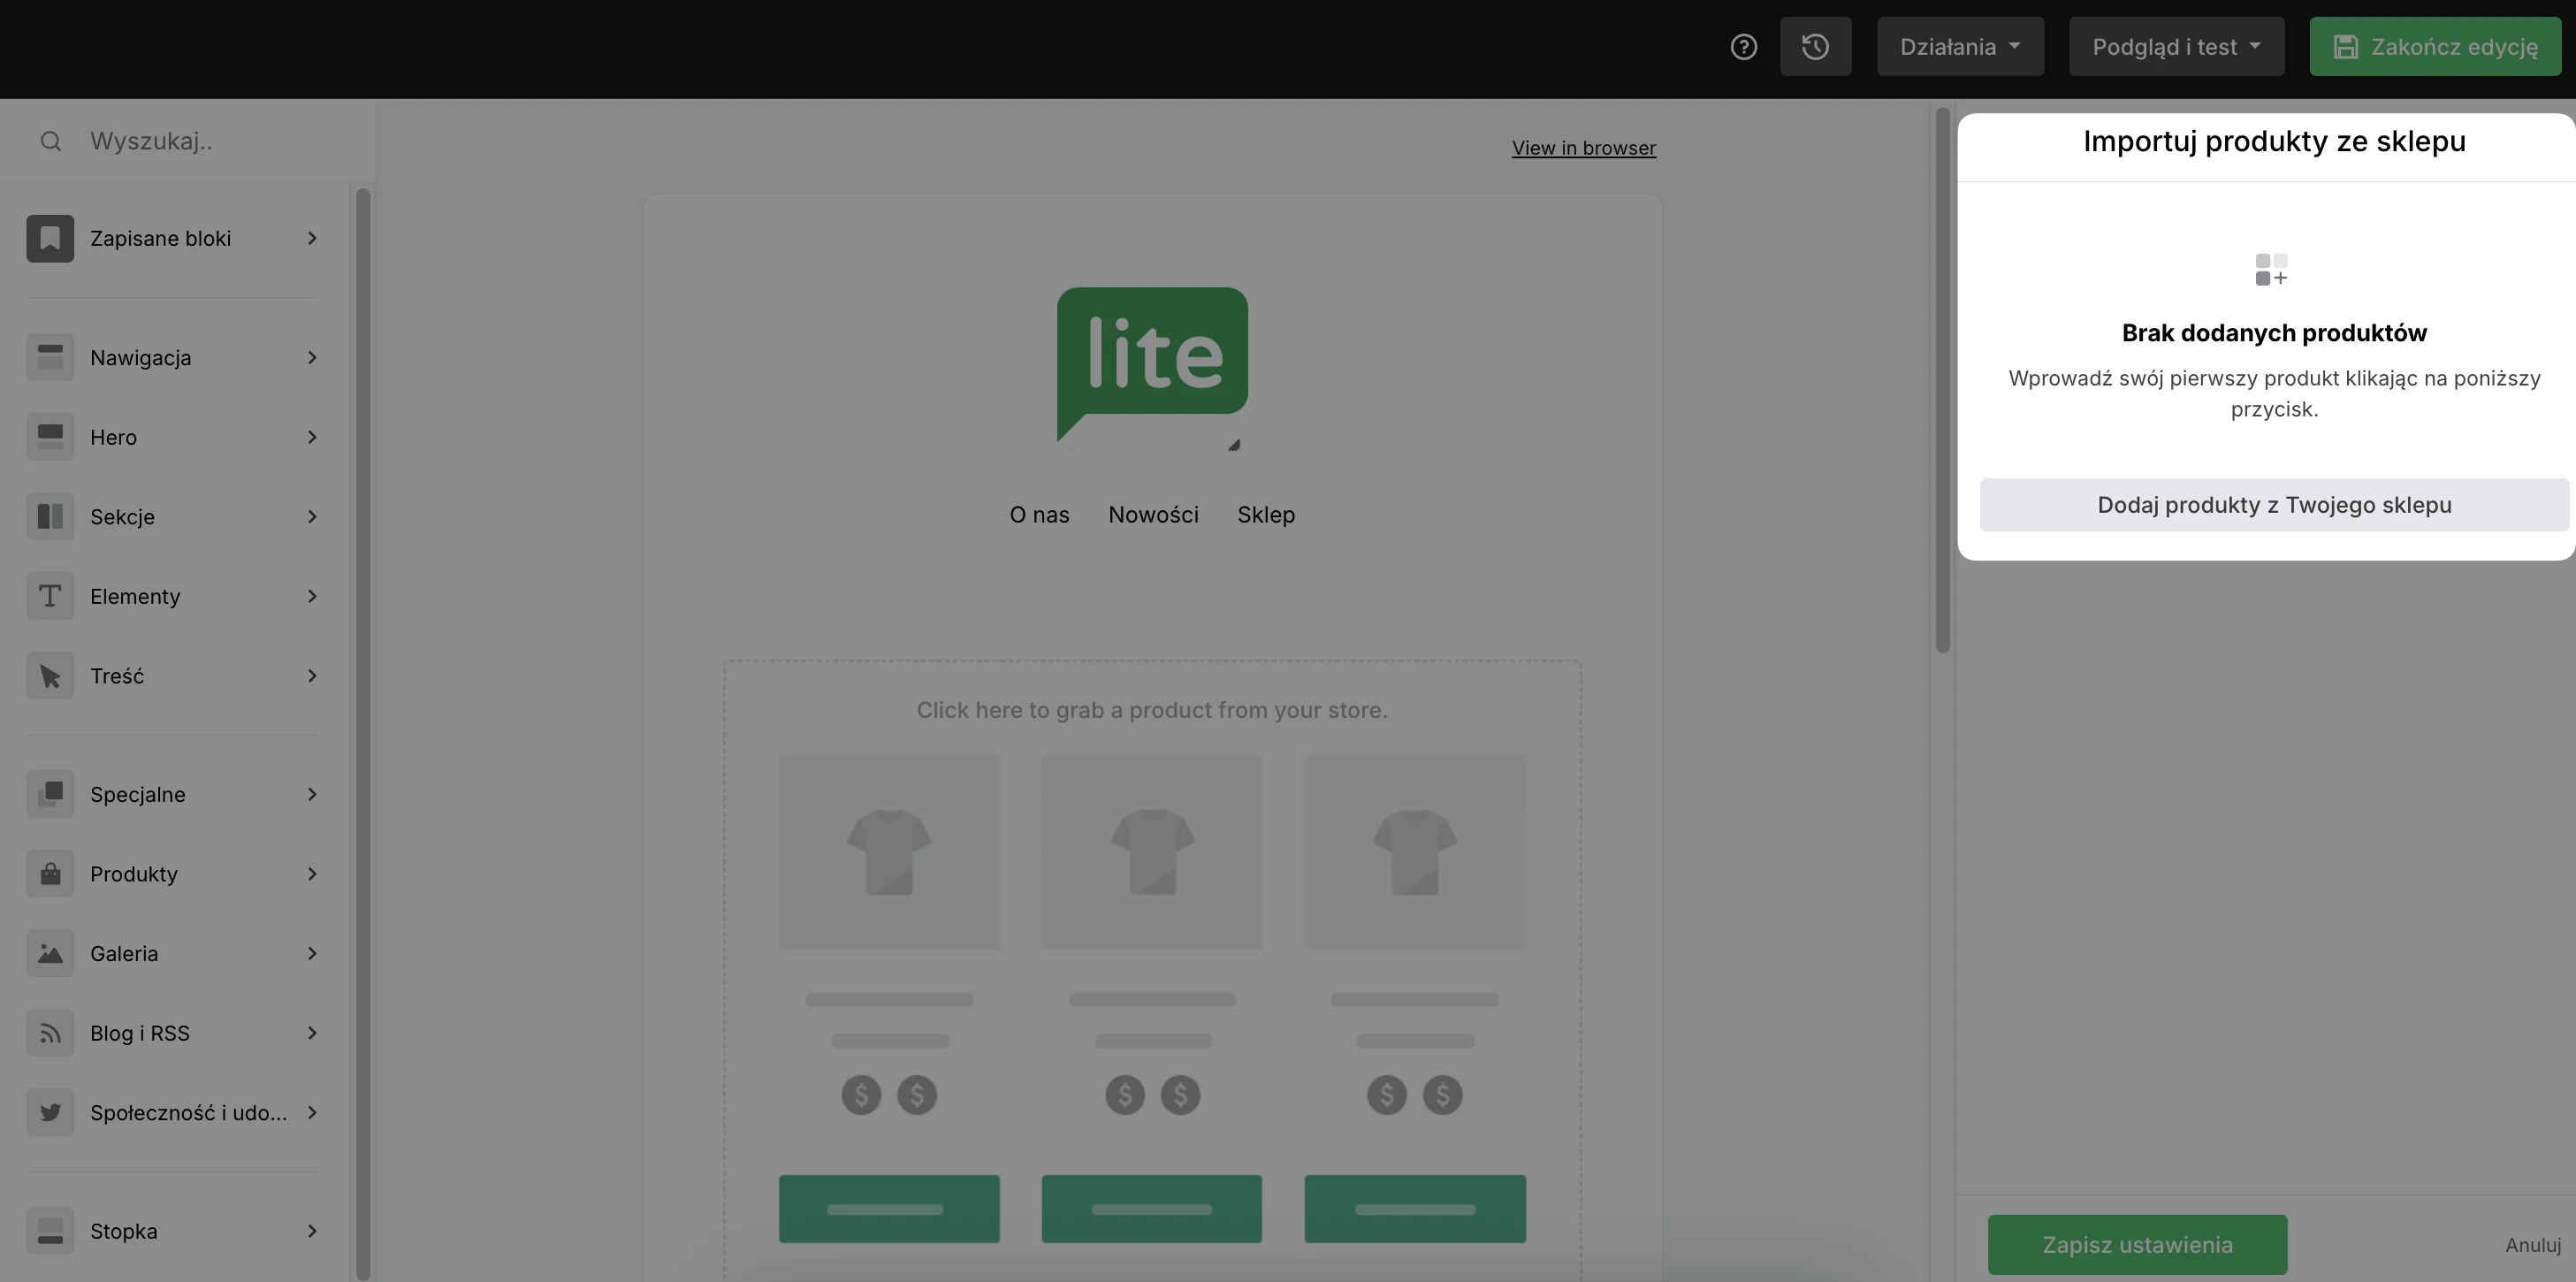
Task: Click the 'Click here to grab a product' text
Action: coord(1152,710)
